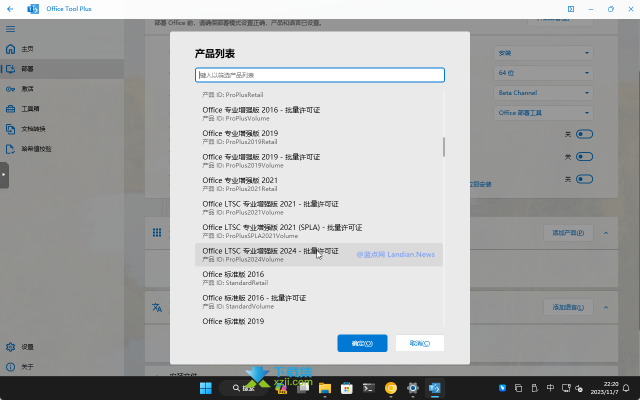640x400 pixels.
Task: Expand the side panel arrow handle
Action: click(x=4, y=175)
